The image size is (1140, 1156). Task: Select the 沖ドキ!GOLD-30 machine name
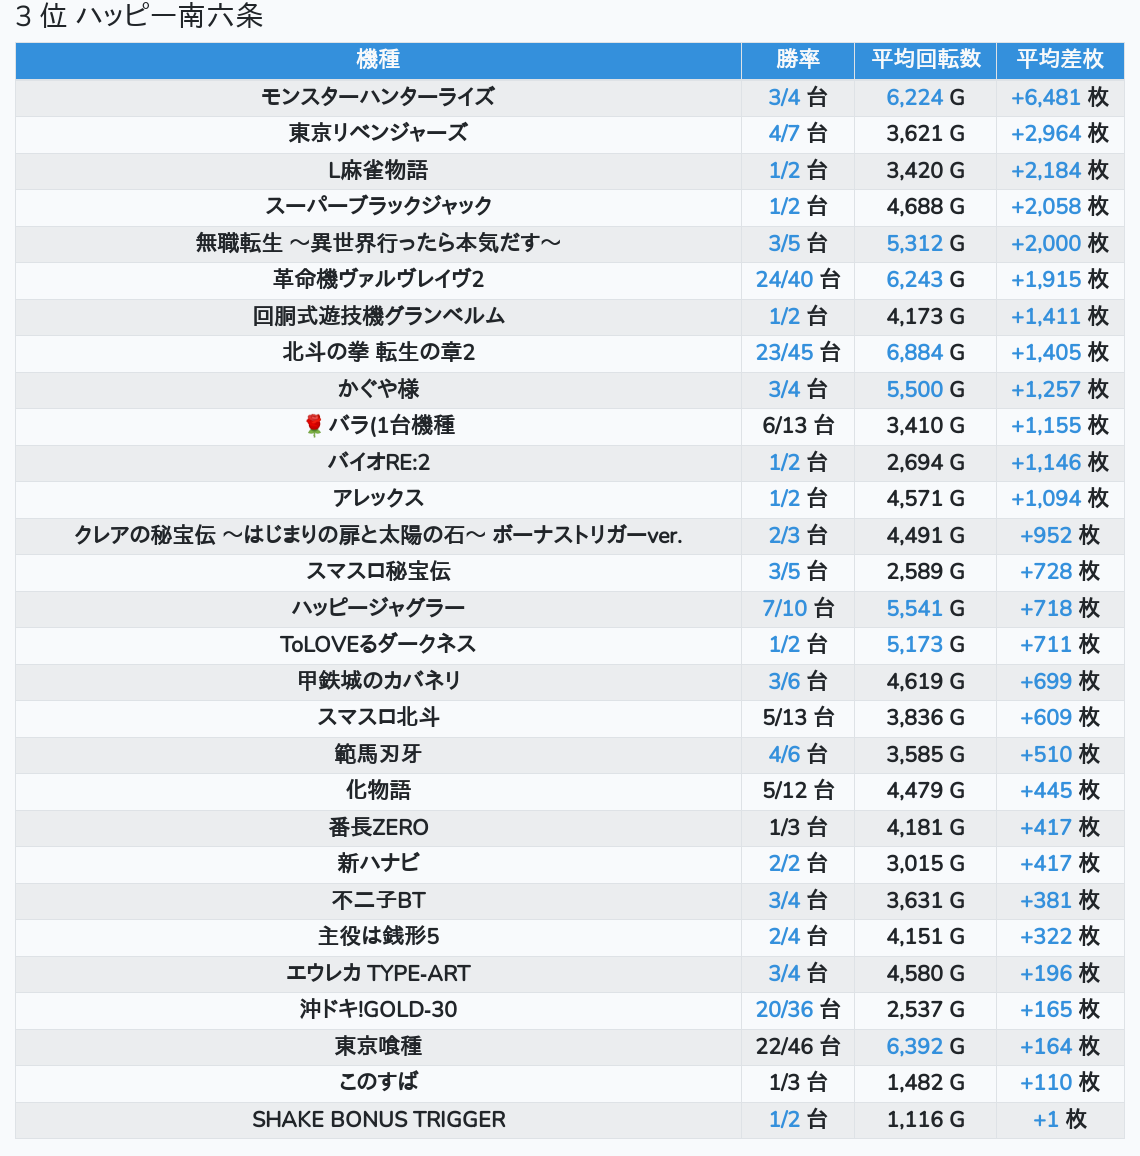point(378,1009)
